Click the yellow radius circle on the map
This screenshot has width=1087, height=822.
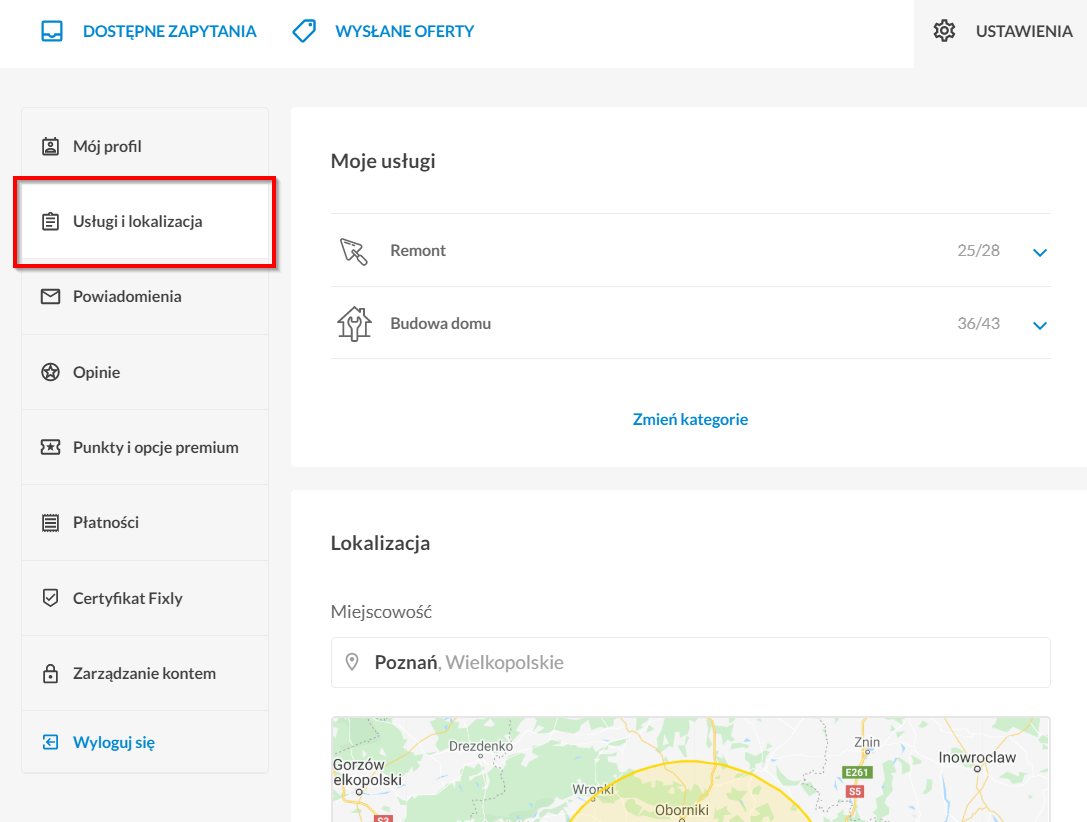click(689, 797)
